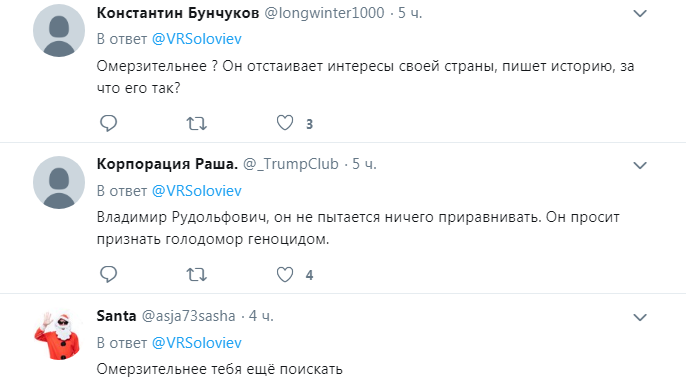The height and width of the screenshot is (385, 686).
Task: Retweet Корпорация Раша's tweet
Action: (x=196, y=275)
